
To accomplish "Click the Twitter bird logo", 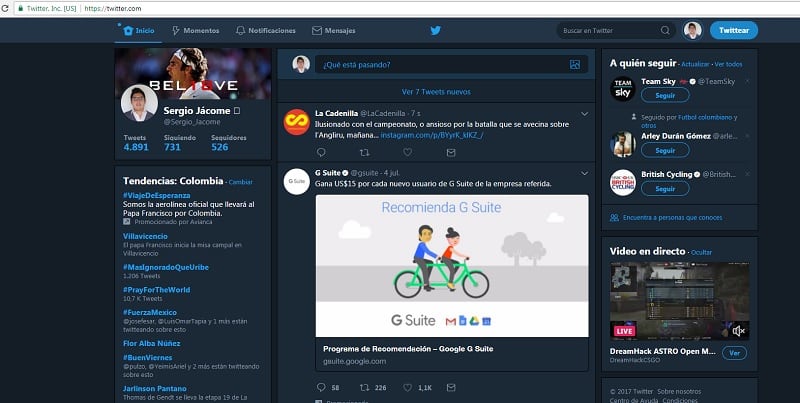I will [x=435, y=31].
